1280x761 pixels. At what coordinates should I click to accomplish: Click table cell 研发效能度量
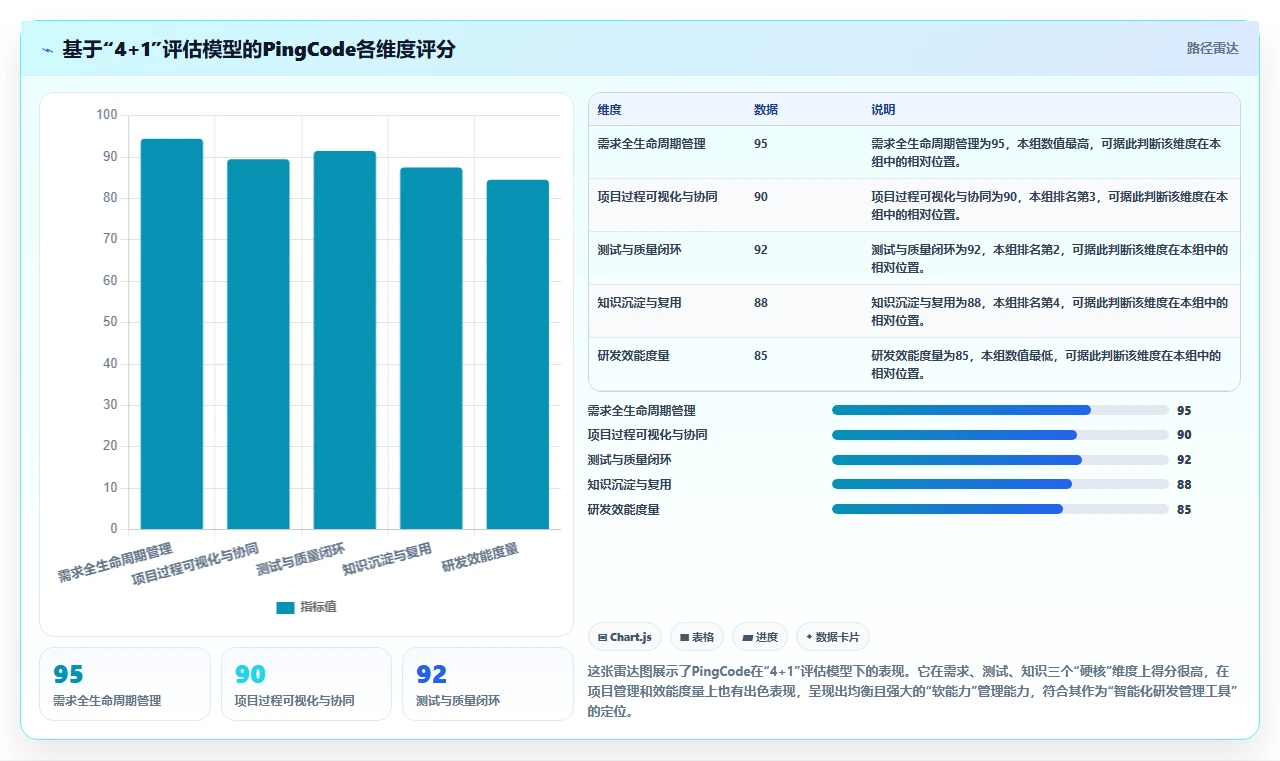point(633,356)
